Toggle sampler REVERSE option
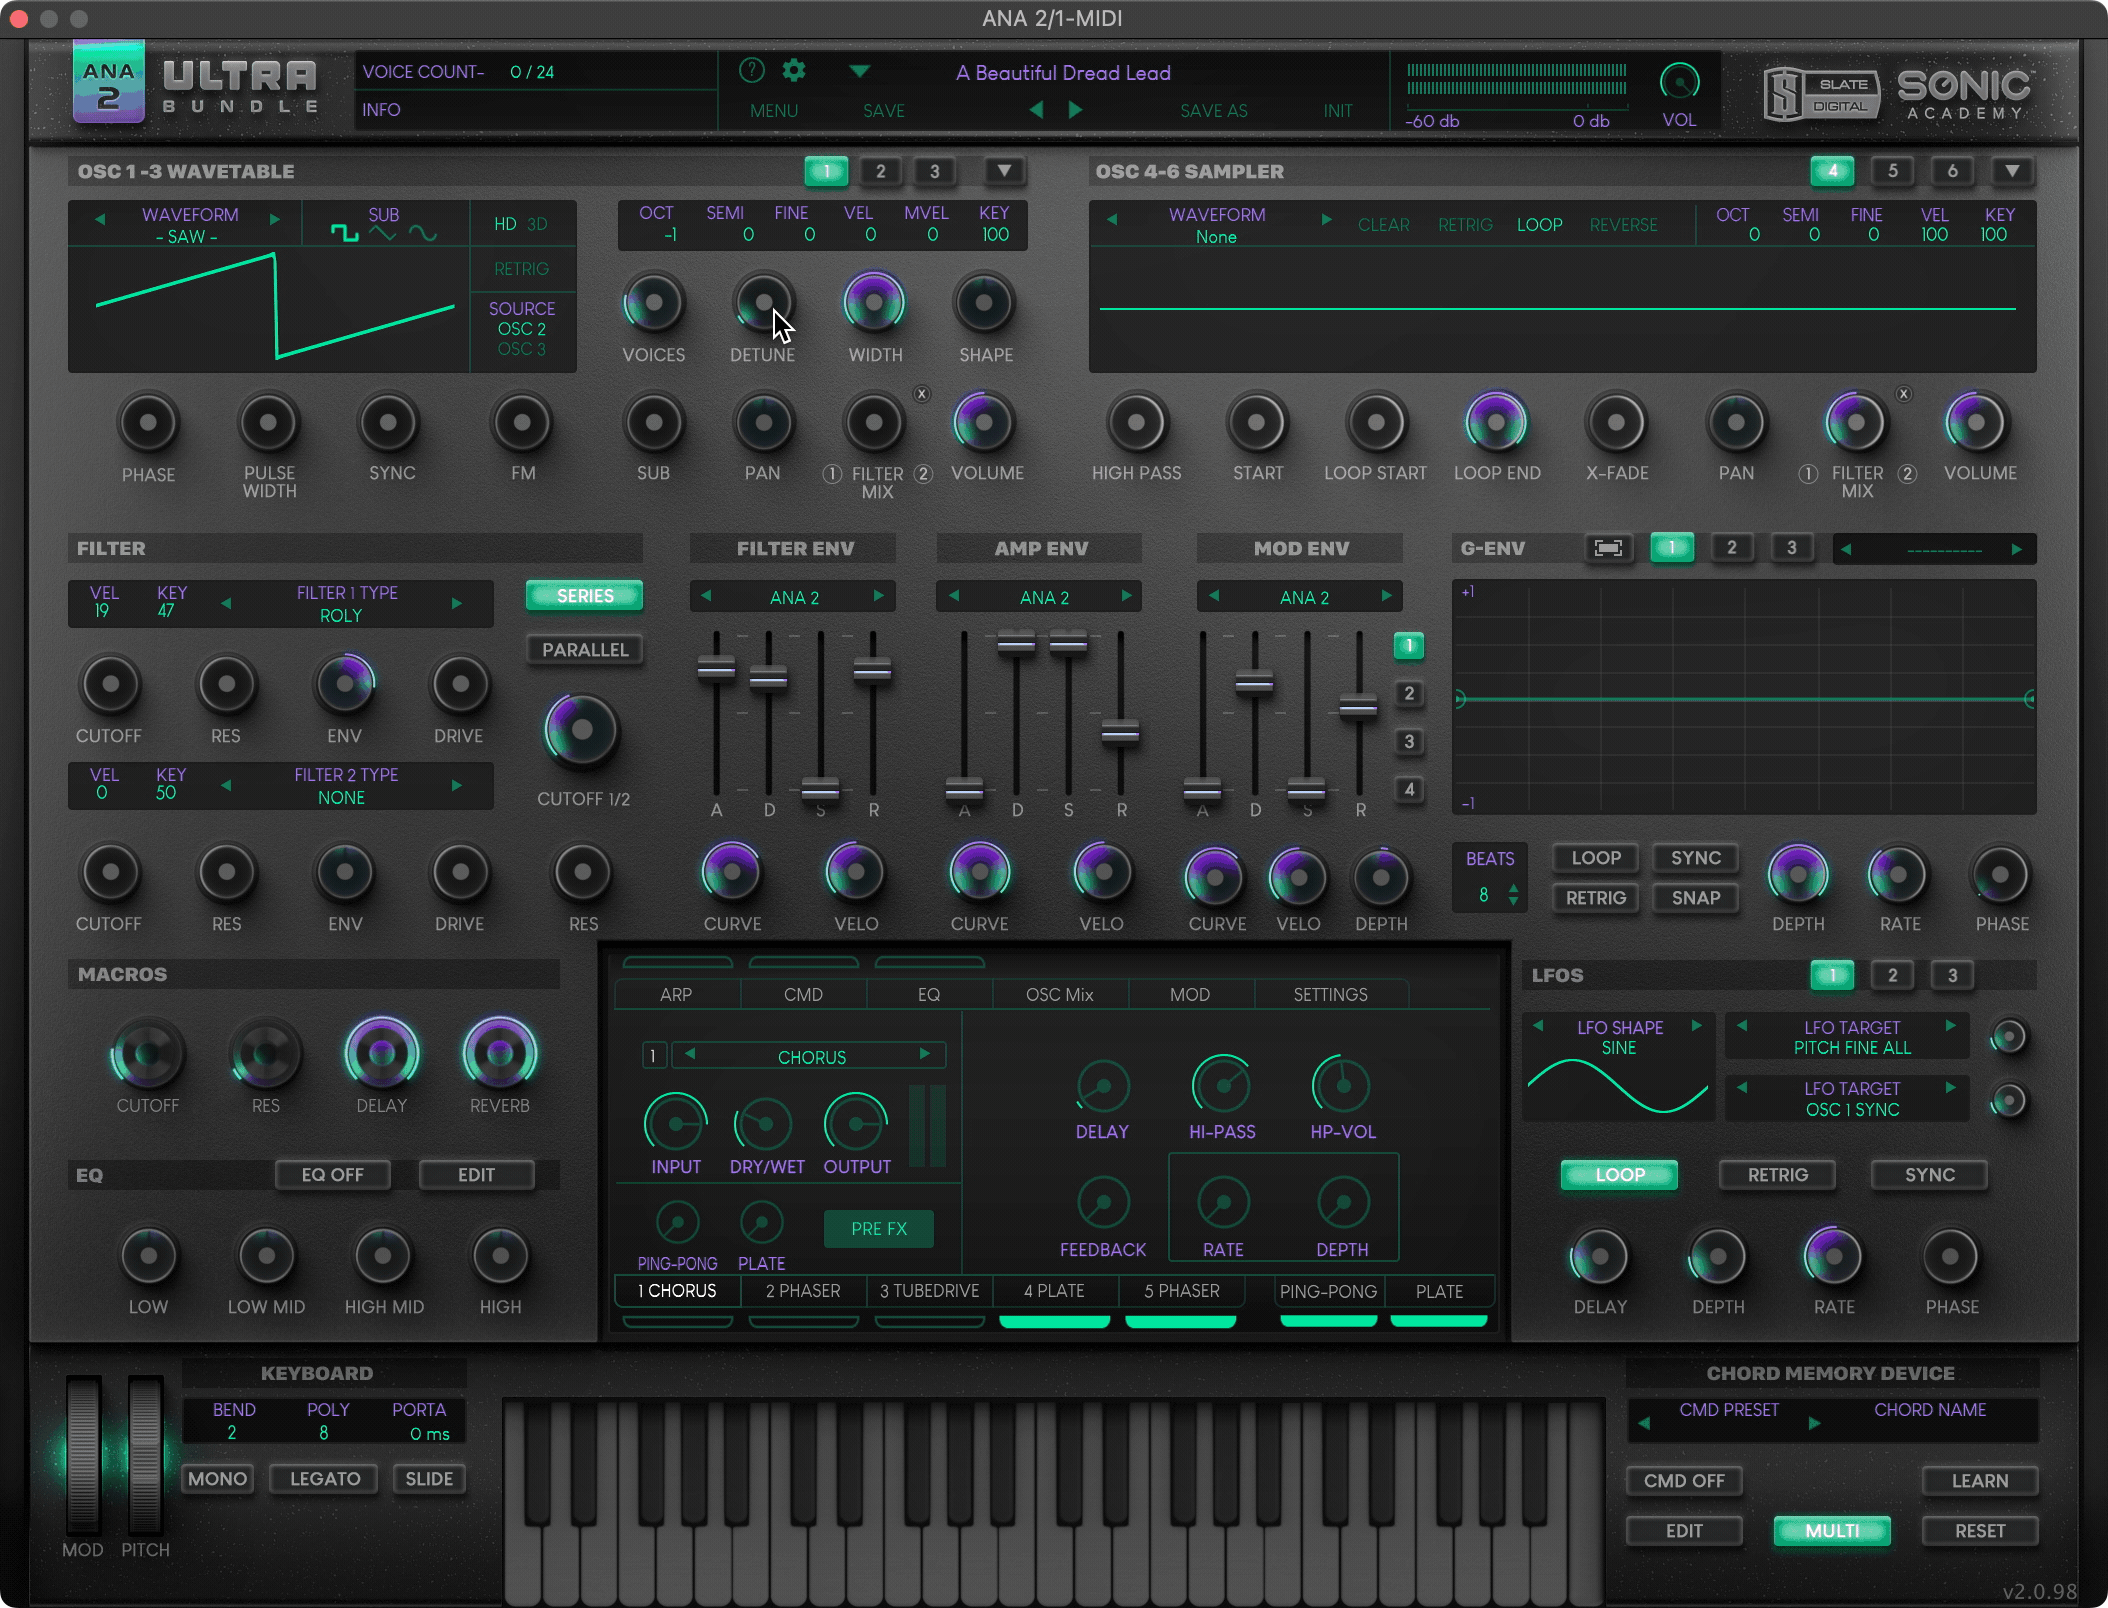Screen dimensions: 2108x1608 1623,225
